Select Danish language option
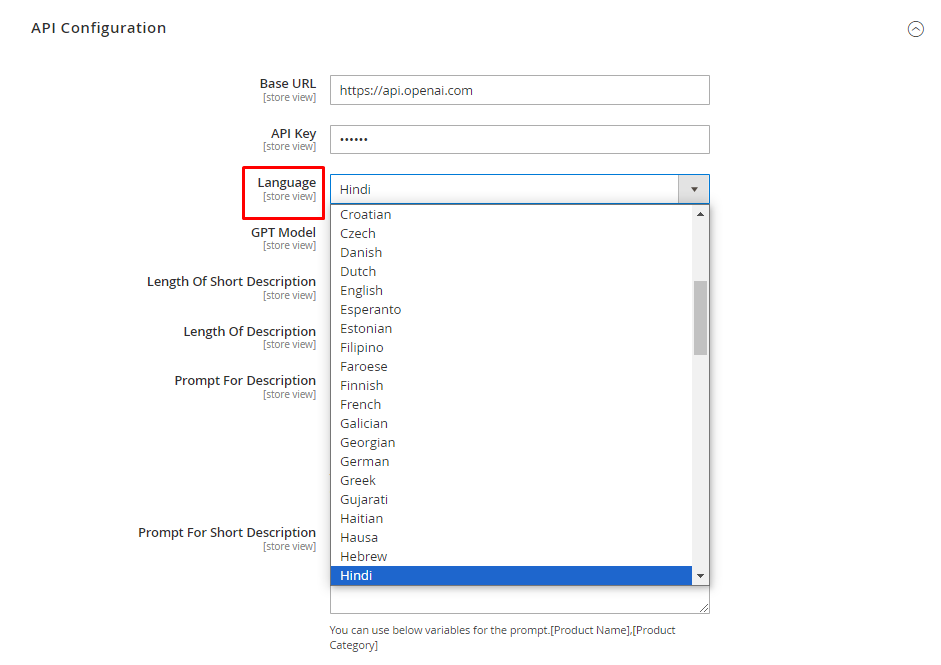The width and height of the screenshot is (941, 665). pyautogui.click(x=361, y=252)
